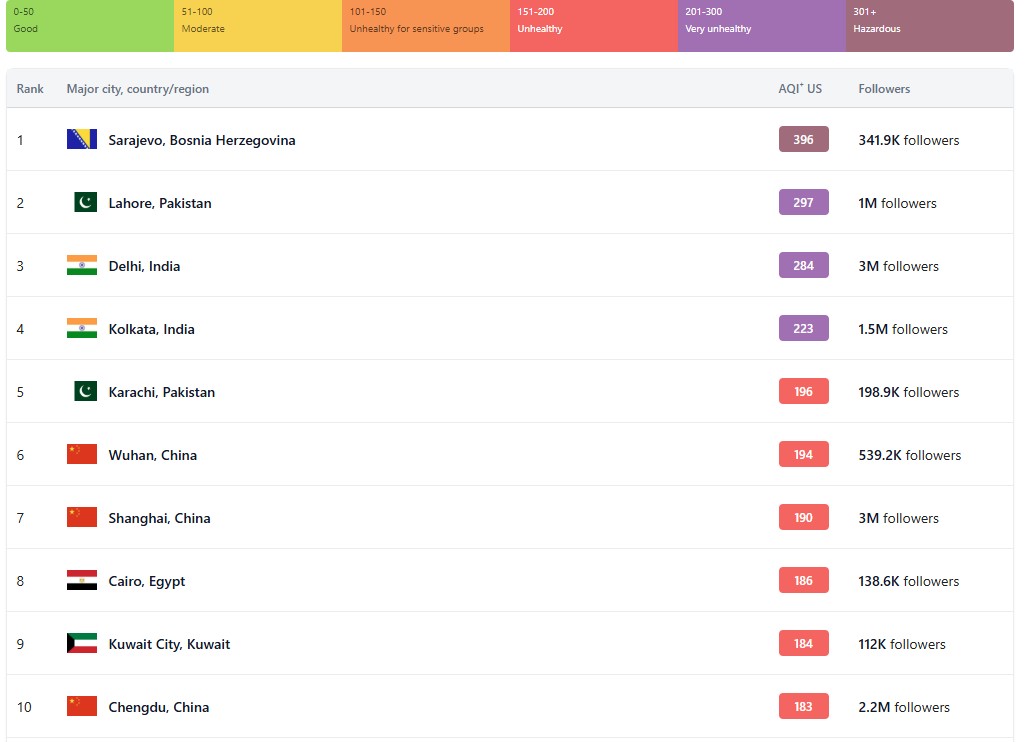Click the China flag beside Chengdu
The width and height of the screenshot is (1025, 742).
coord(82,707)
